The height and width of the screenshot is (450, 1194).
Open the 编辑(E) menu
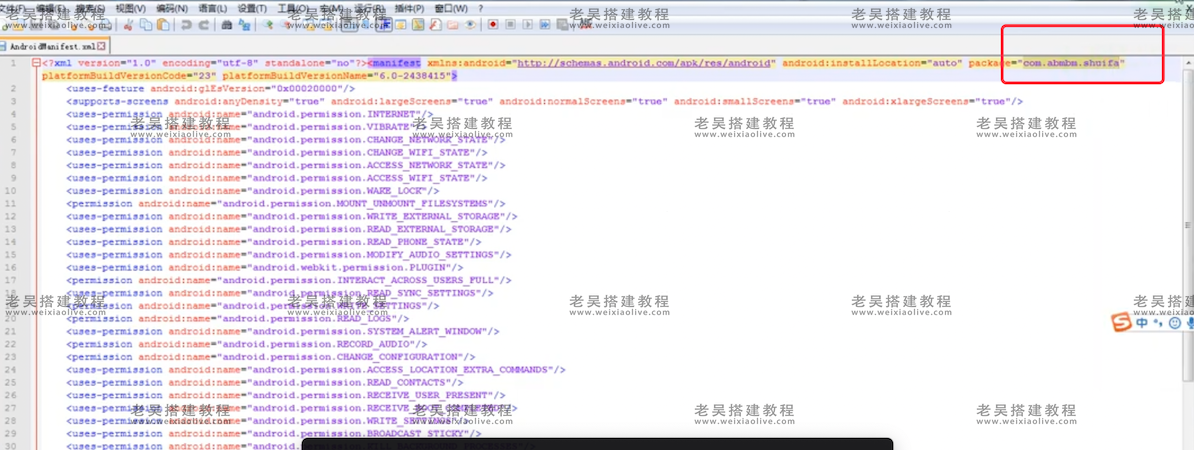point(50,8)
